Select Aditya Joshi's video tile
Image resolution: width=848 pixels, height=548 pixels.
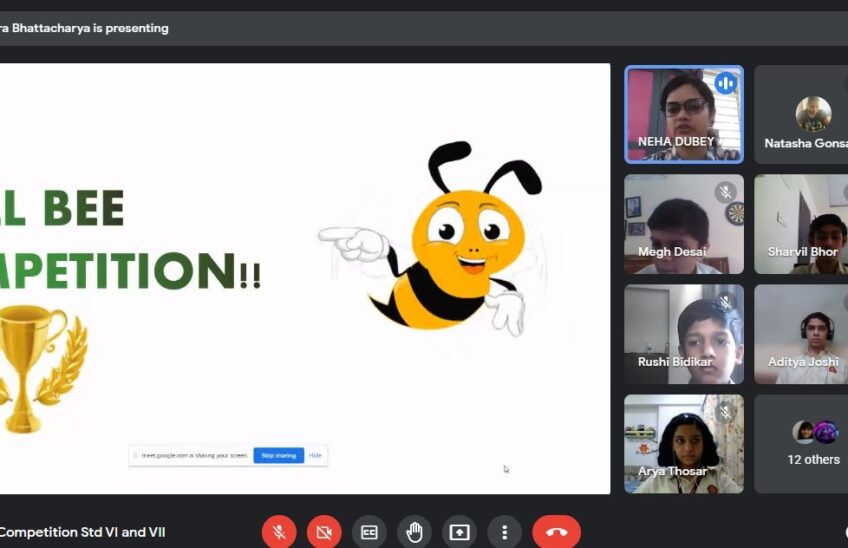802,334
